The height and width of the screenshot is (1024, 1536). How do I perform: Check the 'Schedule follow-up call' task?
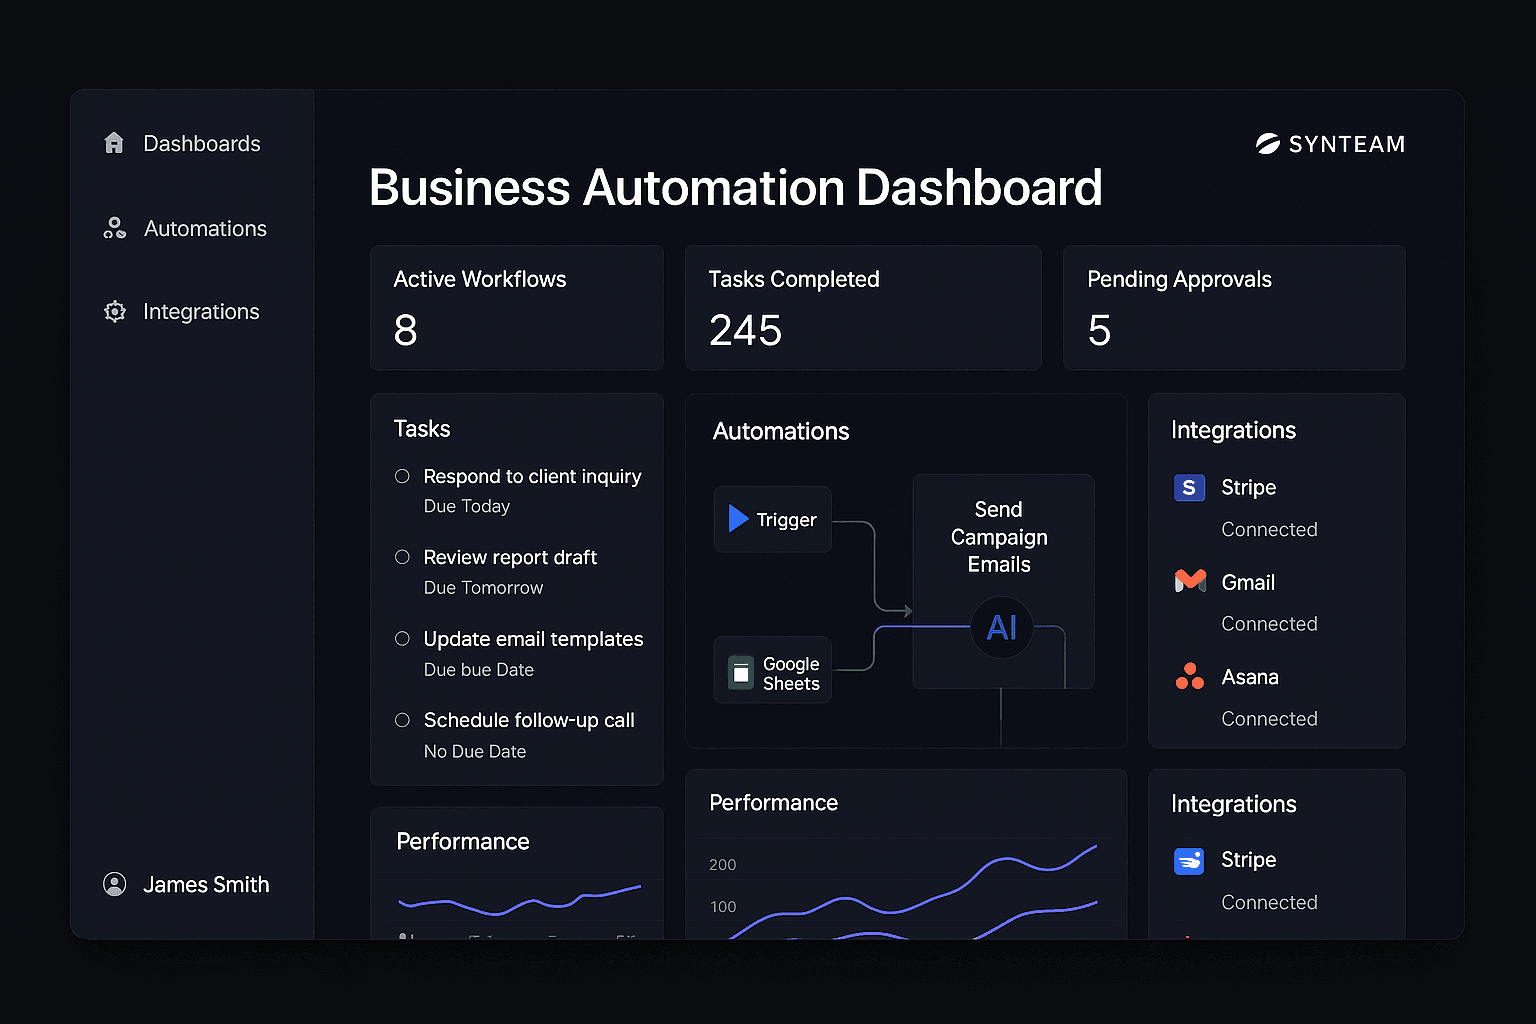(x=402, y=719)
